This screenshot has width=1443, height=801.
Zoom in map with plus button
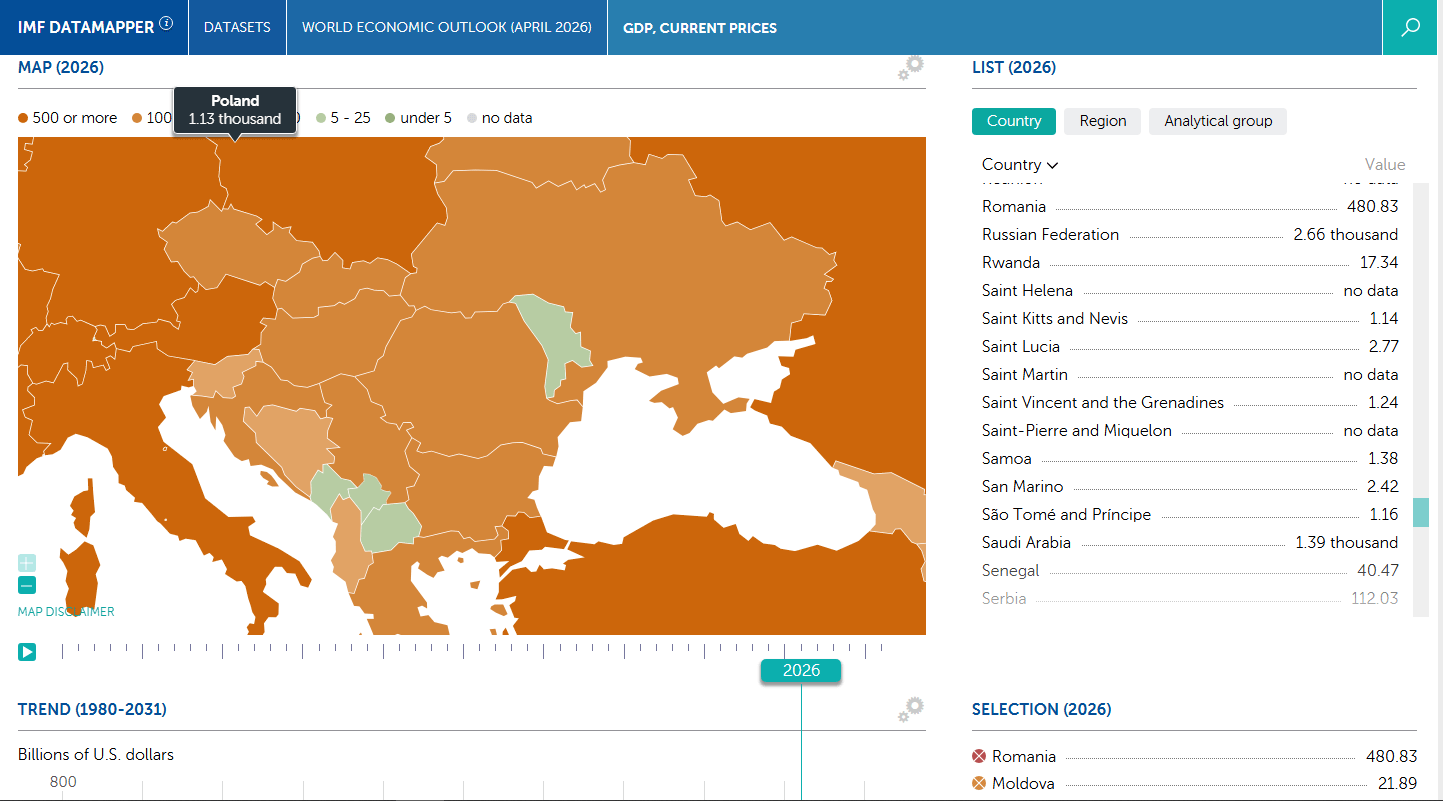pyautogui.click(x=27, y=563)
